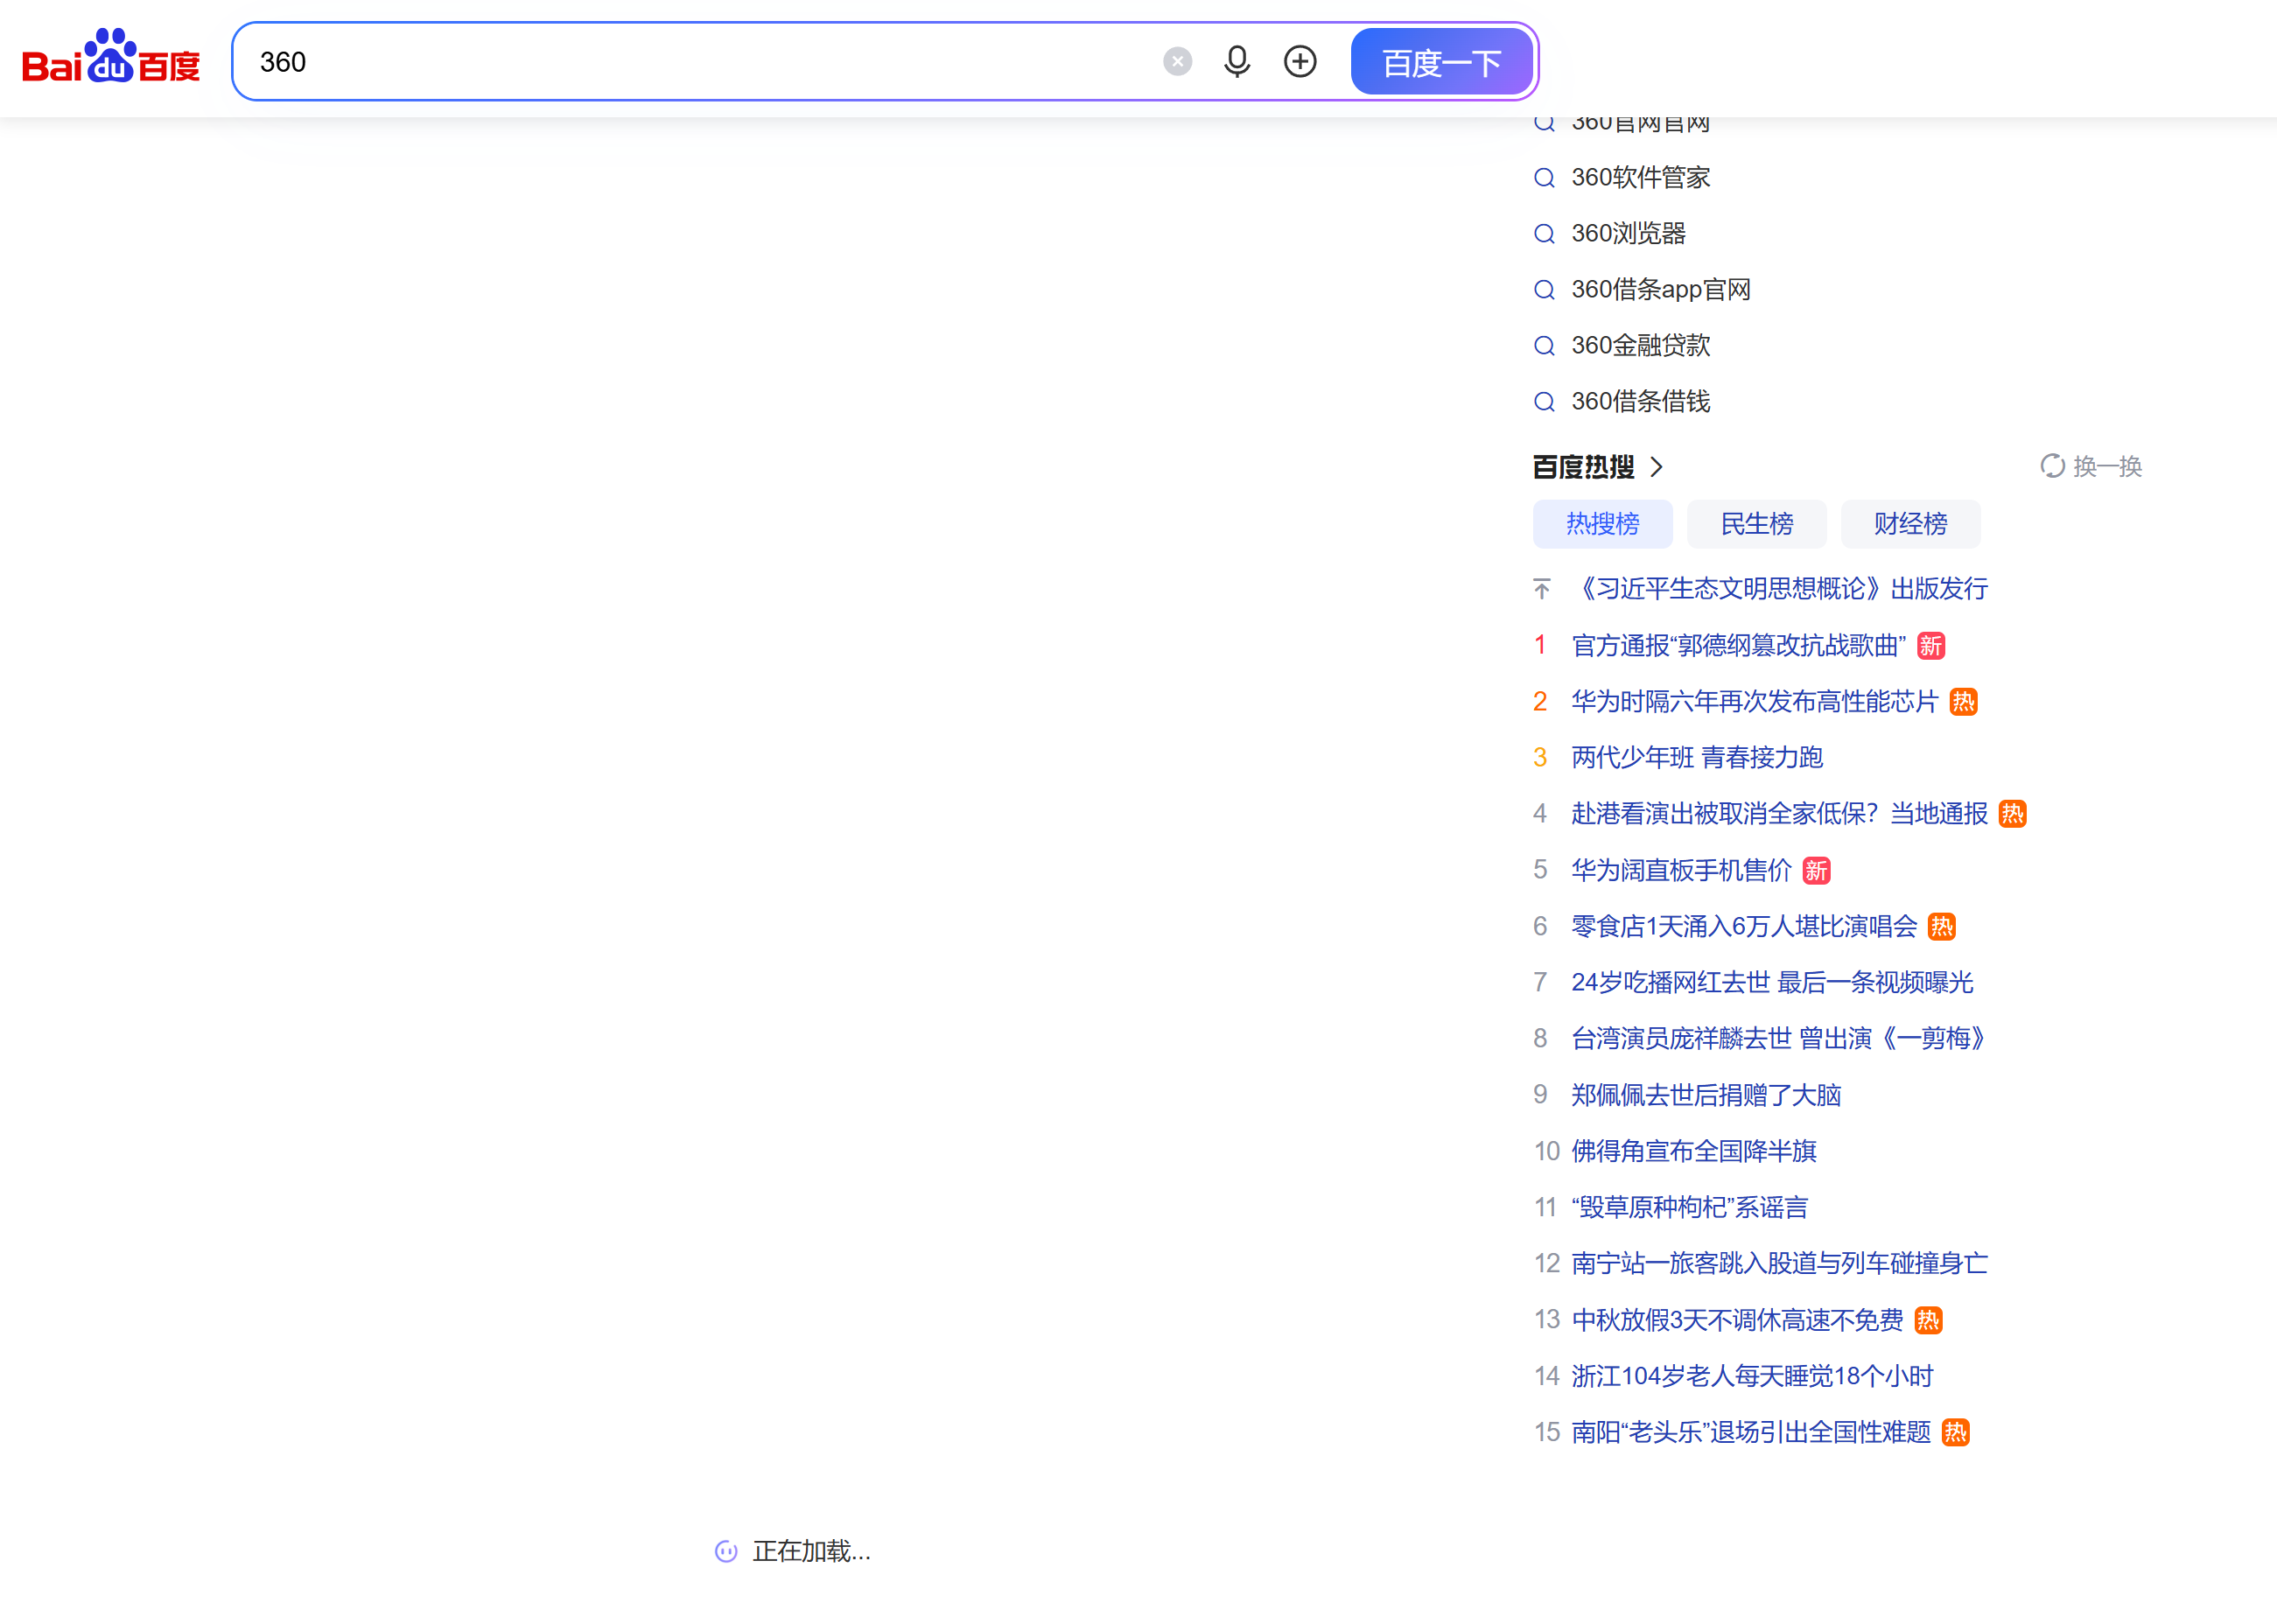Switch to 财经榜 tab
2277x1624 pixels.
tap(1910, 524)
